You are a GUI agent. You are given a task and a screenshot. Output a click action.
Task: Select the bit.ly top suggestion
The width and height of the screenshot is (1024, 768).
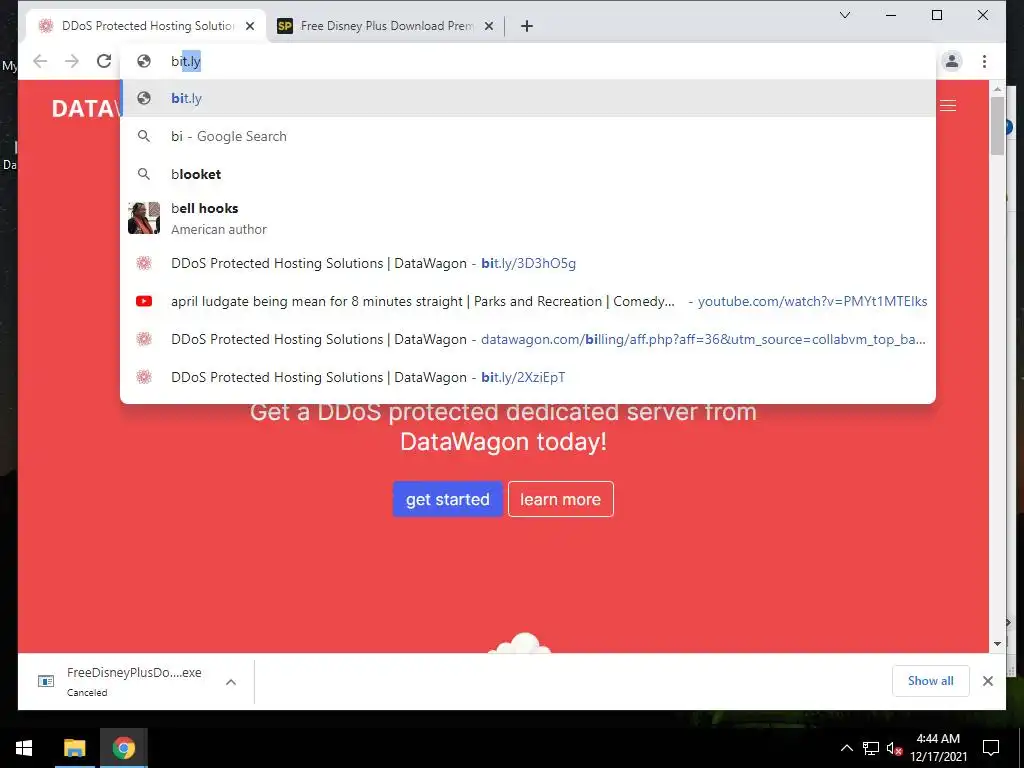click(x=528, y=99)
